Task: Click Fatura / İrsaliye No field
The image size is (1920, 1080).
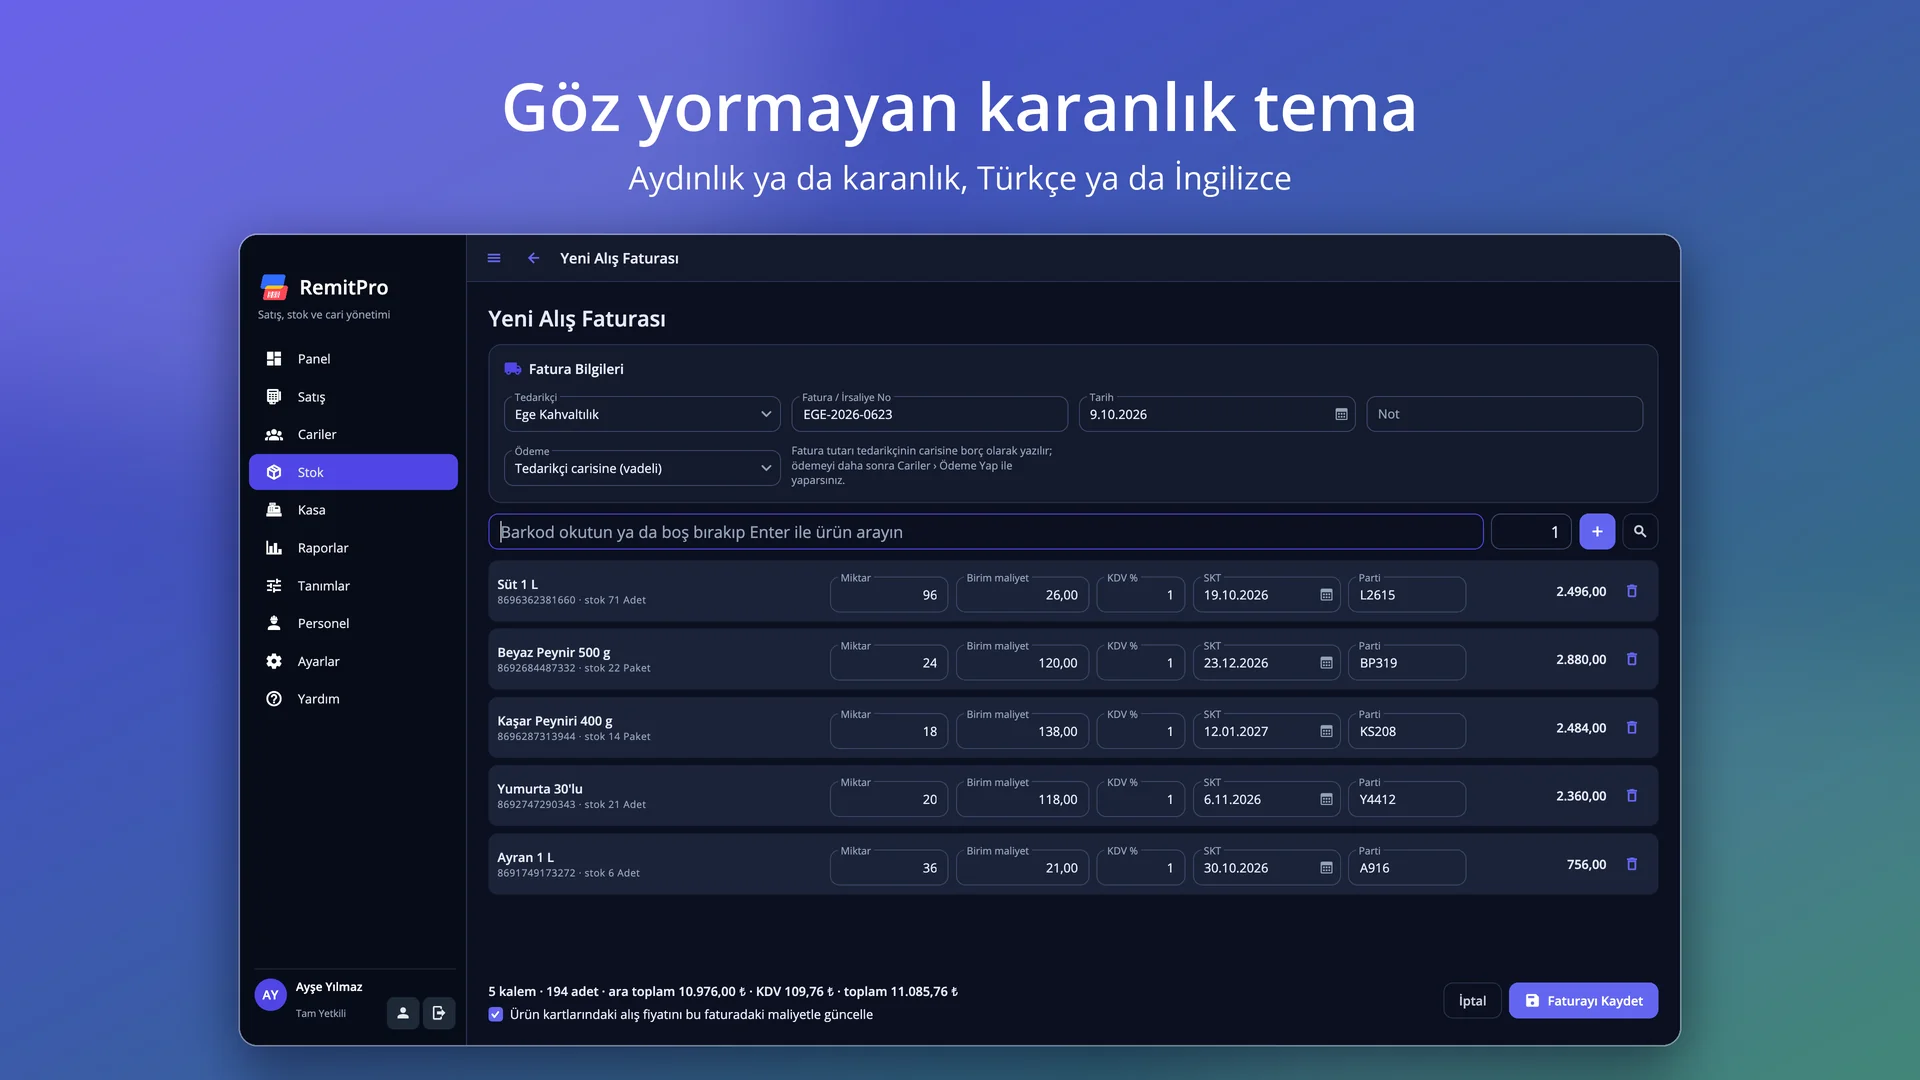Action: click(x=929, y=414)
